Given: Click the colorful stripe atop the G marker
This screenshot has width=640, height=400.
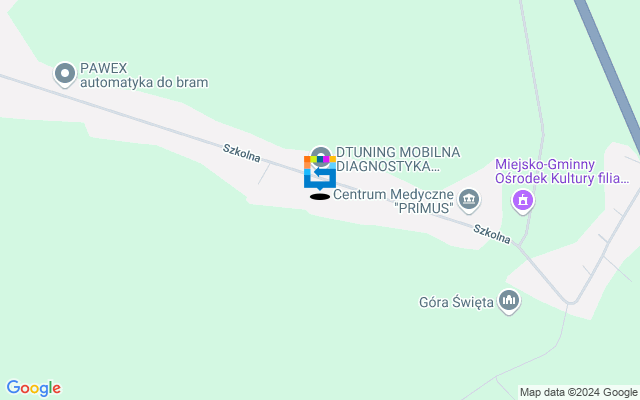Looking at the screenshot, I should click(x=320, y=159).
